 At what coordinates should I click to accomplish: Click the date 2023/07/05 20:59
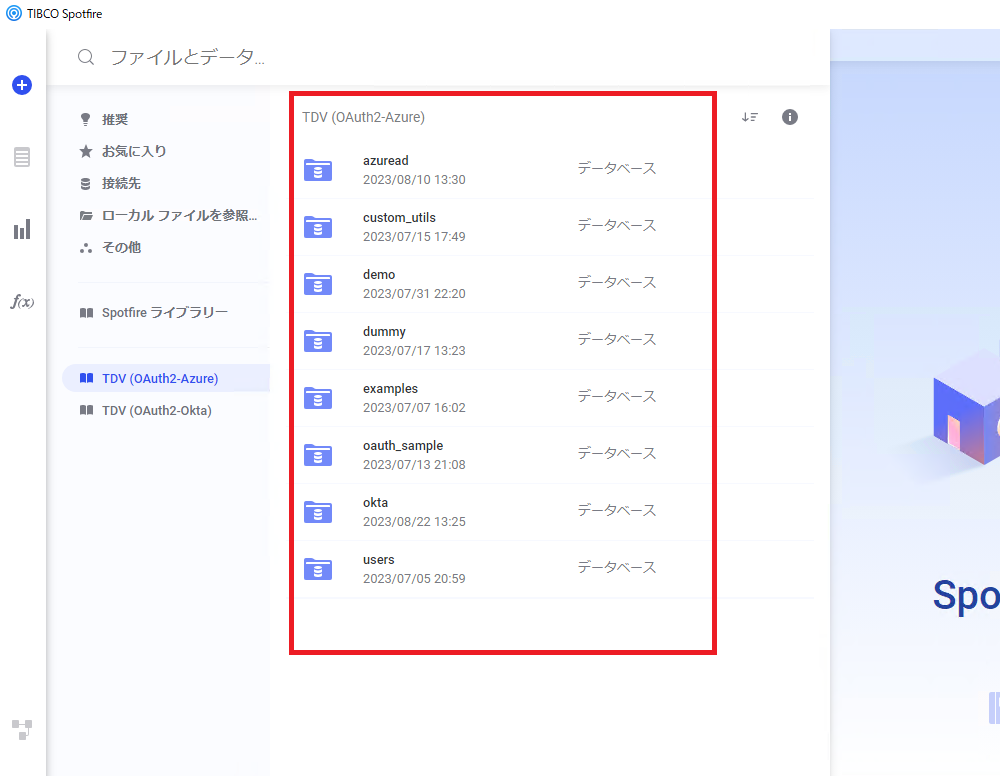point(415,579)
